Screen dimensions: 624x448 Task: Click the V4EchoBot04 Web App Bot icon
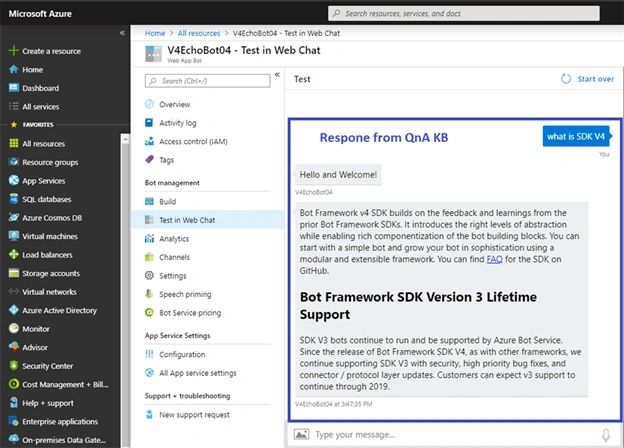[154, 53]
